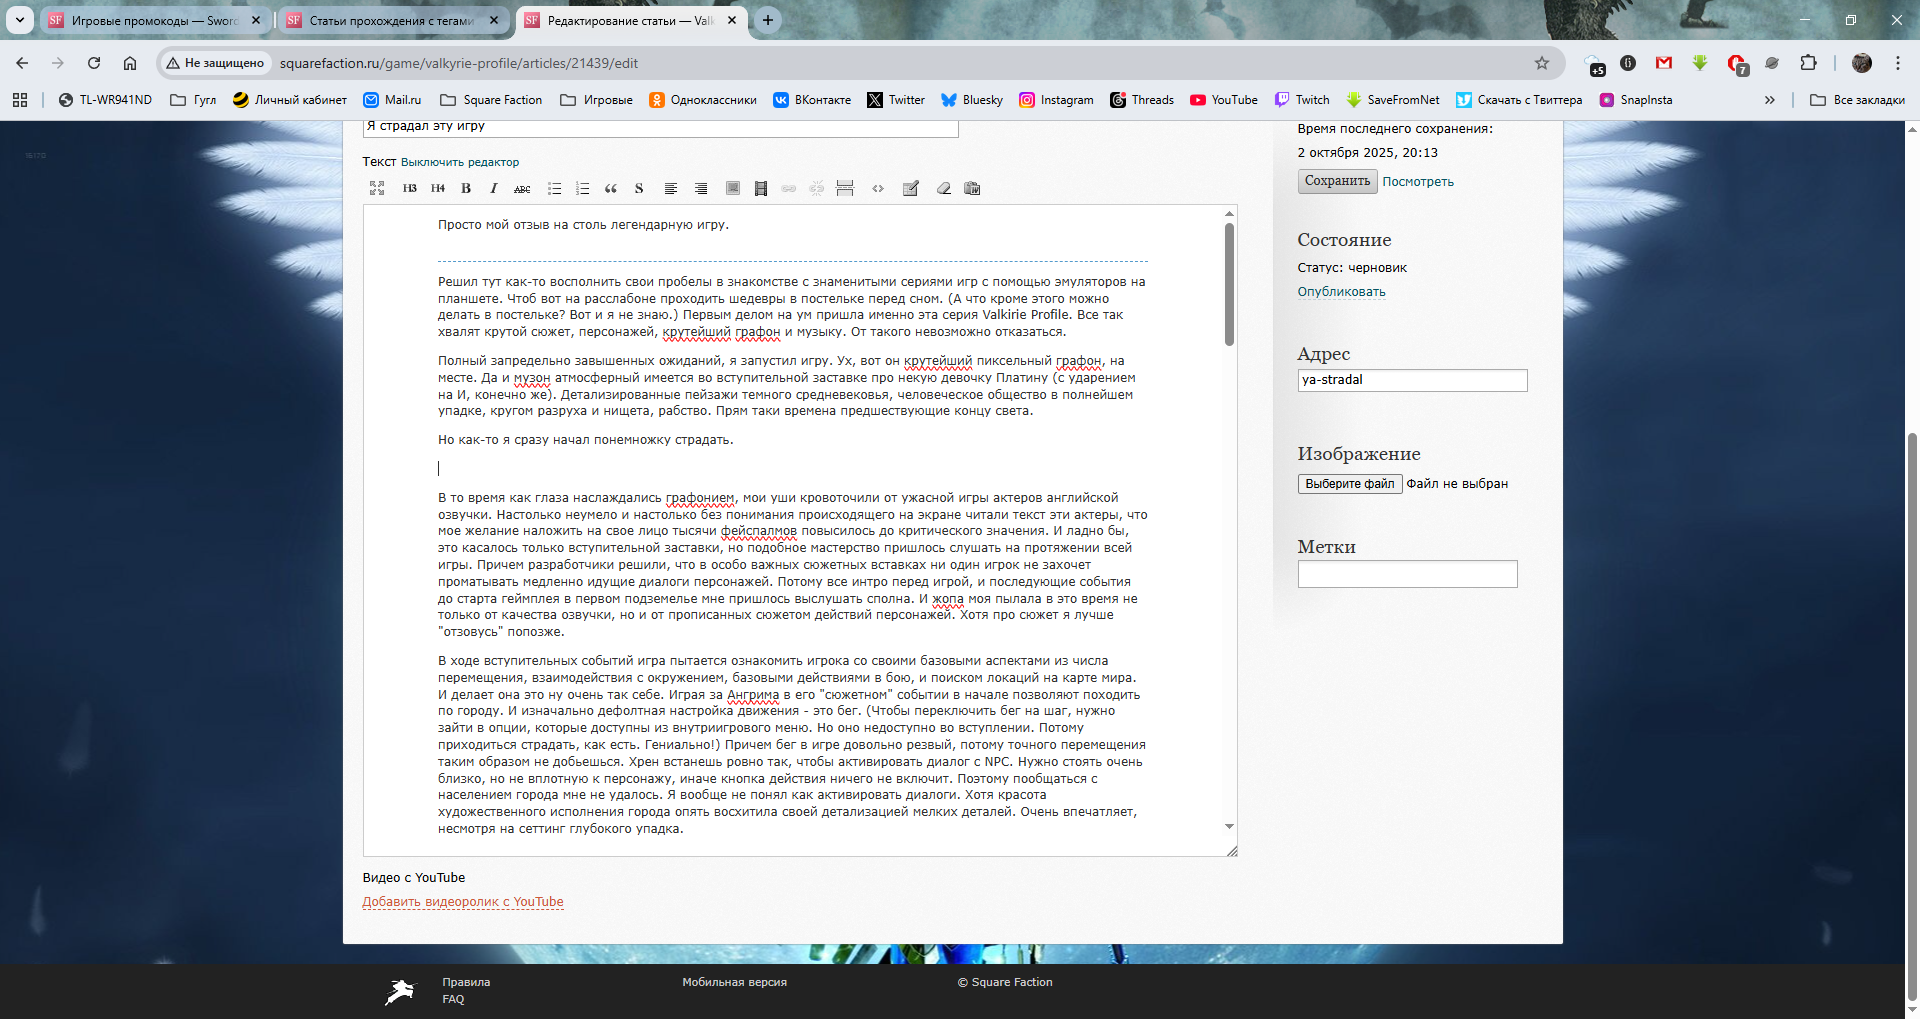Insert a bulleted list
The image size is (1920, 1019).
click(554, 188)
